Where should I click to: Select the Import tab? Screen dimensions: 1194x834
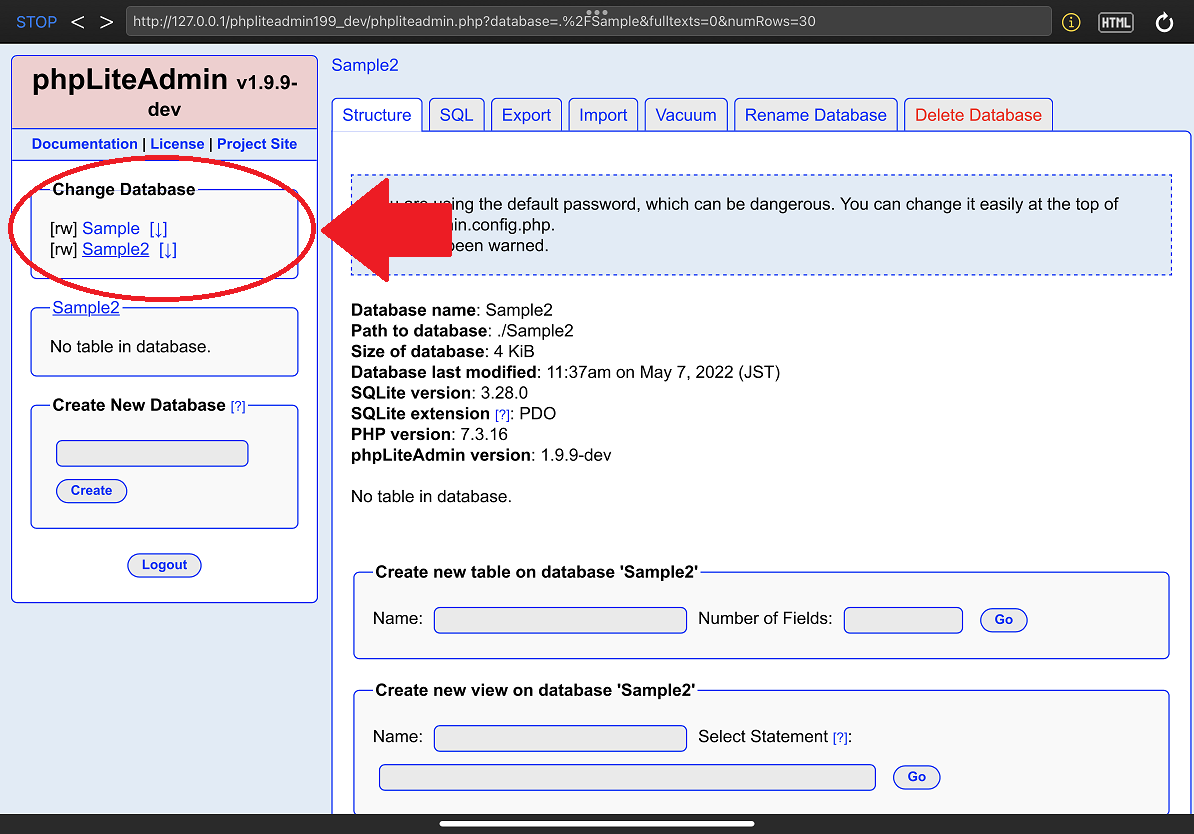coord(603,115)
